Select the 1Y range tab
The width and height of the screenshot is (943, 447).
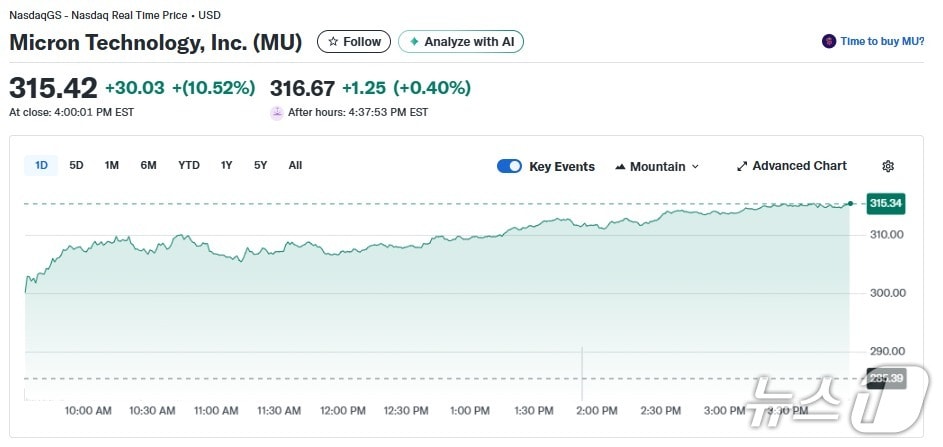click(x=227, y=166)
